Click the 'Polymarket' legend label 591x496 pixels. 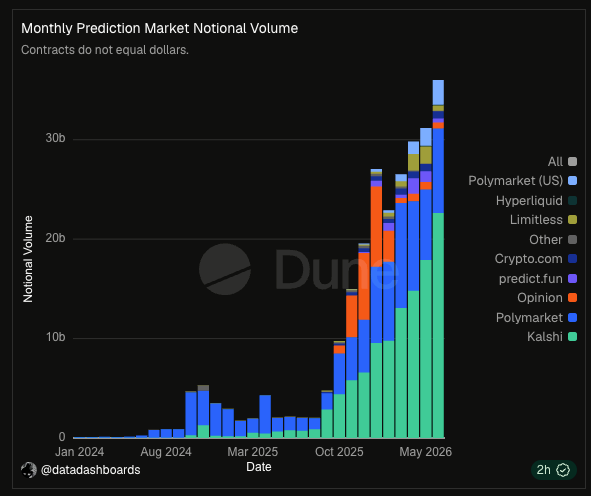click(529, 317)
